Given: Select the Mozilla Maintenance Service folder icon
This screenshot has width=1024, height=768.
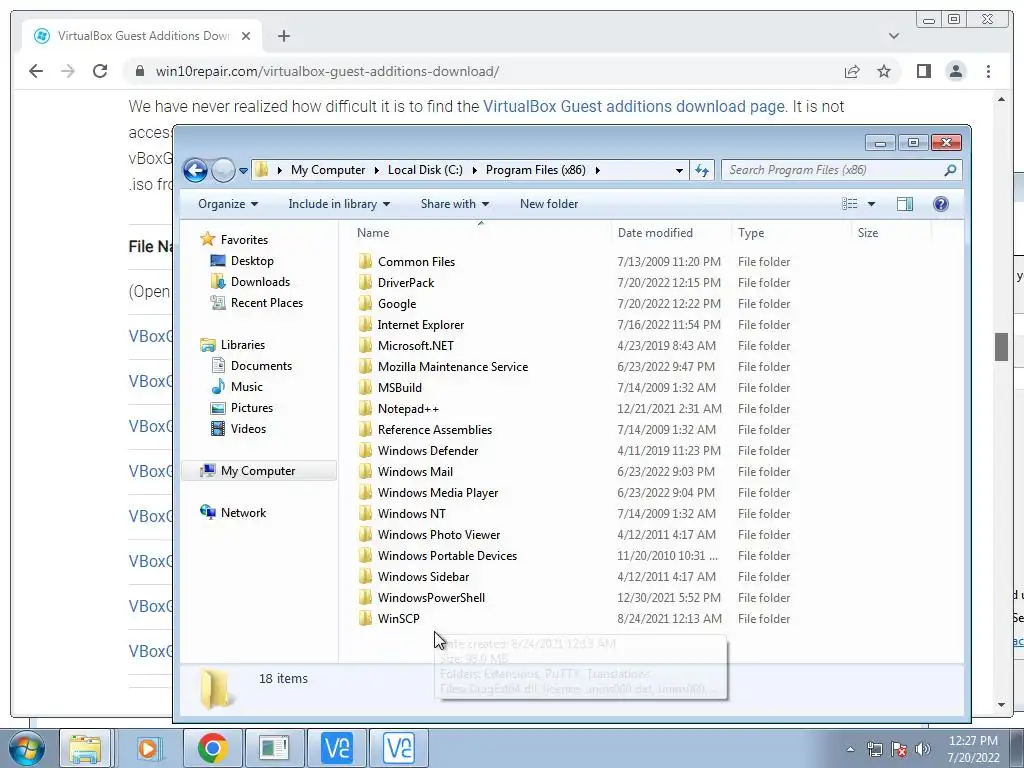Looking at the screenshot, I should pos(365,366).
